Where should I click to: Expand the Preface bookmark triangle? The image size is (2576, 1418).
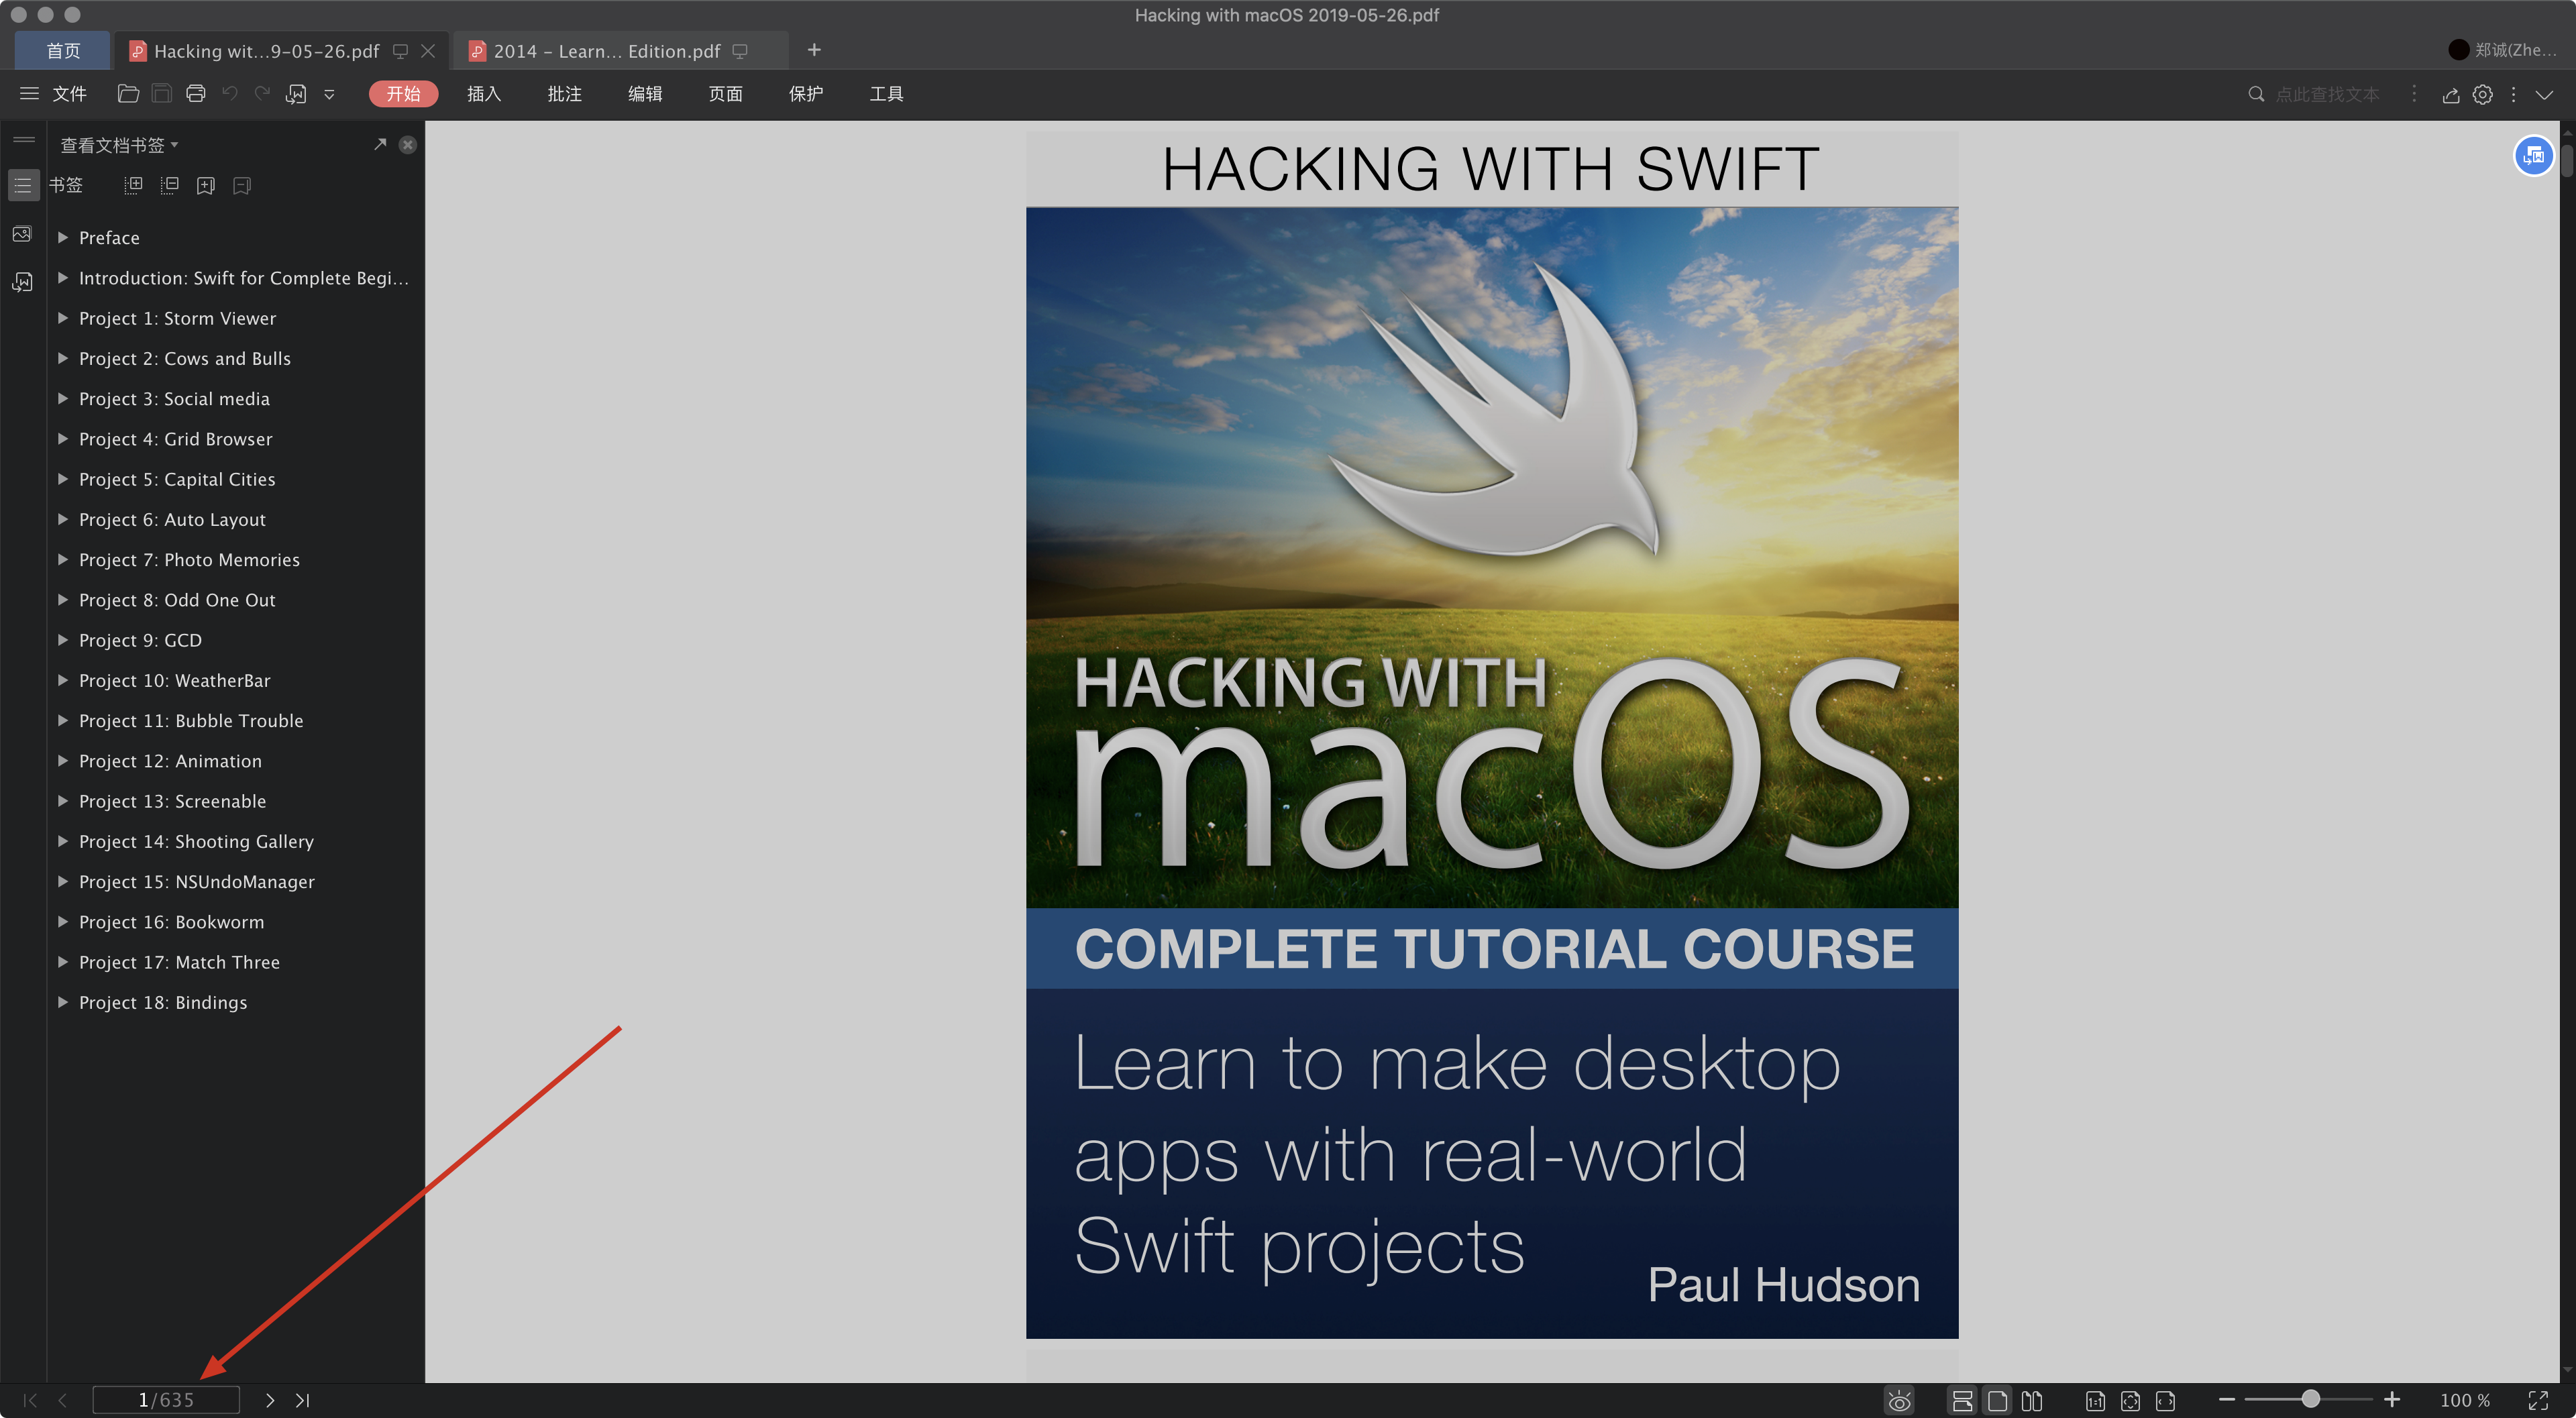[63, 238]
